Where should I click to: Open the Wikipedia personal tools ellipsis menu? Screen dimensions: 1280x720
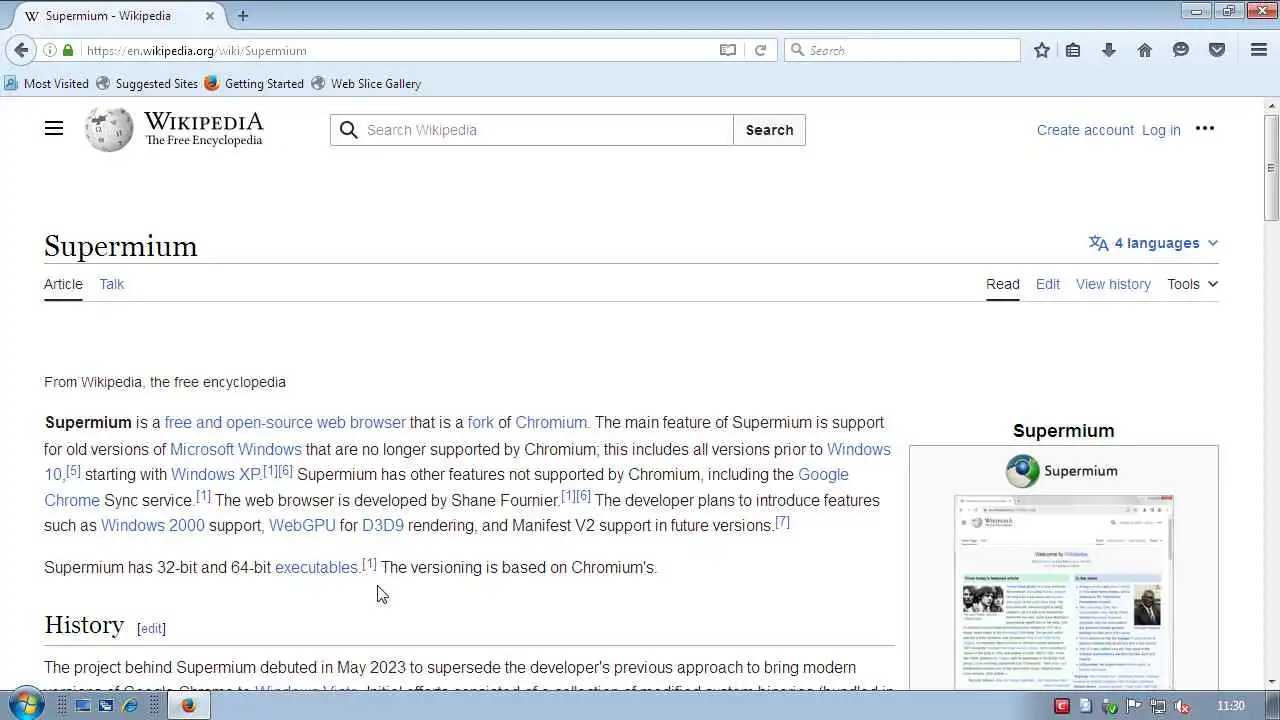(x=1205, y=129)
